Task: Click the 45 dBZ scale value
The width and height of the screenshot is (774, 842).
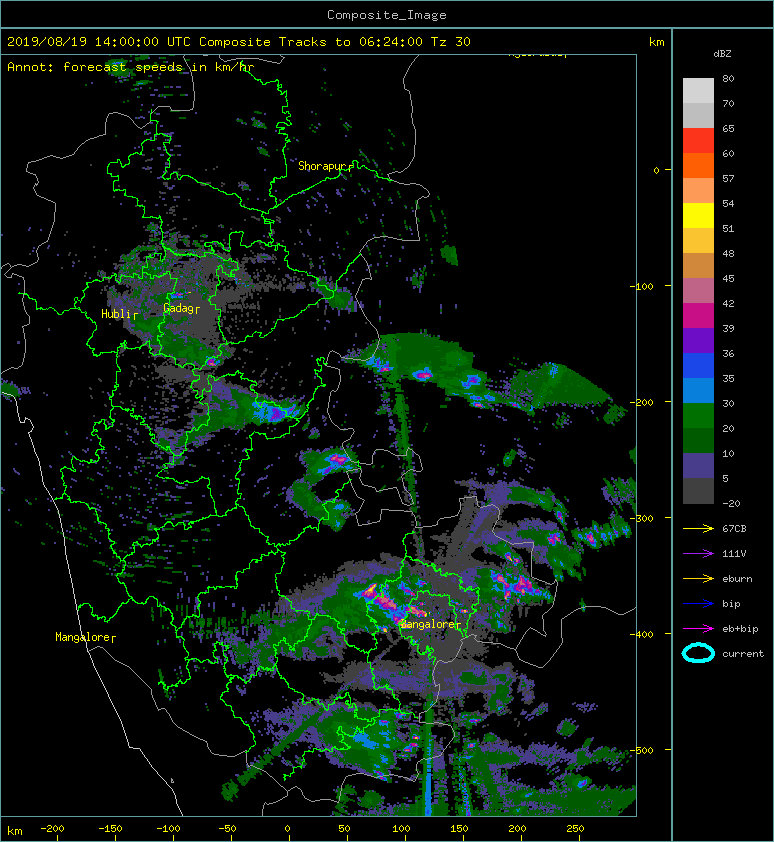Action: tap(728, 279)
